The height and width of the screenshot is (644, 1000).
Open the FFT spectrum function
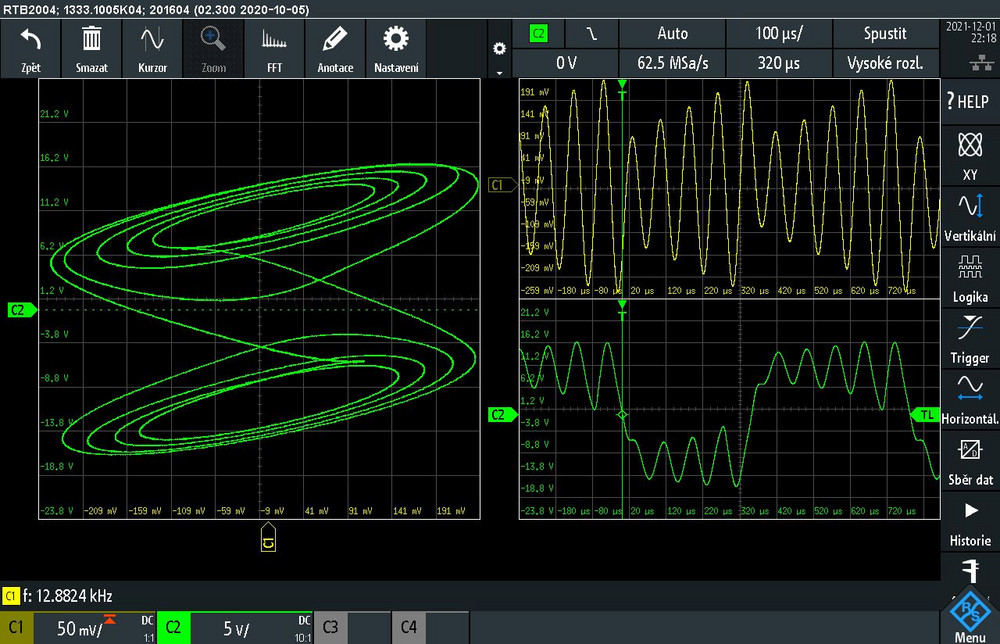pos(274,49)
